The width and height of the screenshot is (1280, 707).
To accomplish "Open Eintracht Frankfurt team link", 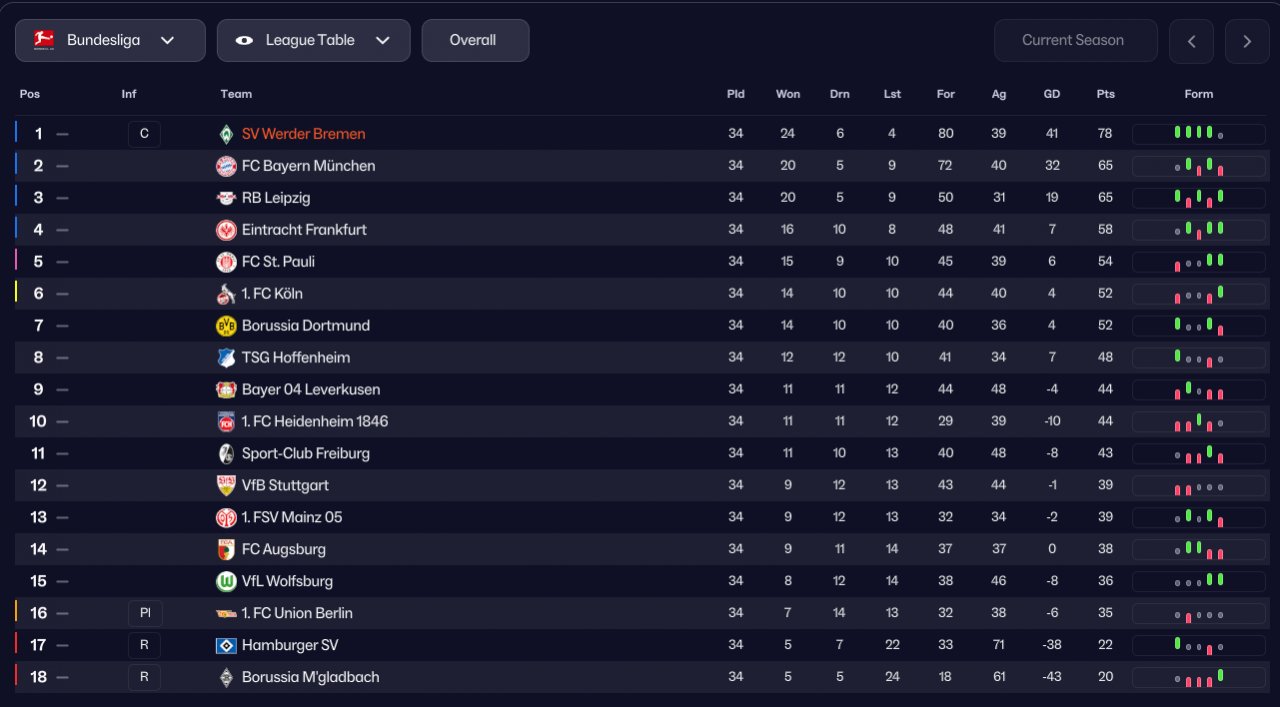I will click(304, 230).
